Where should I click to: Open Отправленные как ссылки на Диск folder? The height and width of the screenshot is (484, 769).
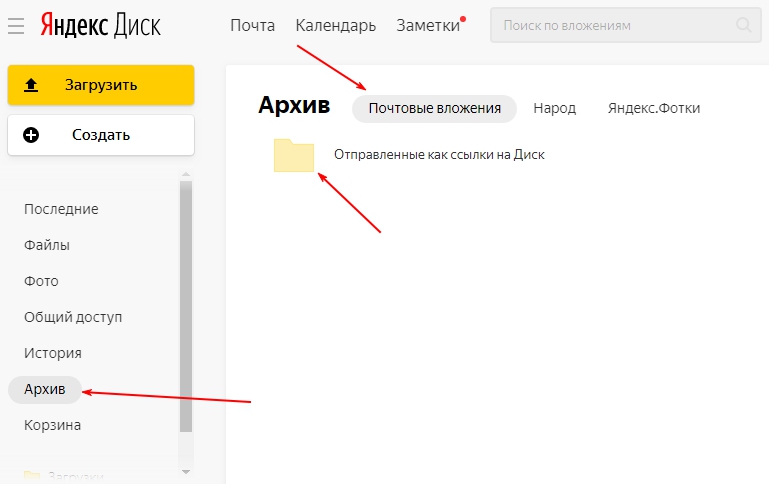coord(439,155)
